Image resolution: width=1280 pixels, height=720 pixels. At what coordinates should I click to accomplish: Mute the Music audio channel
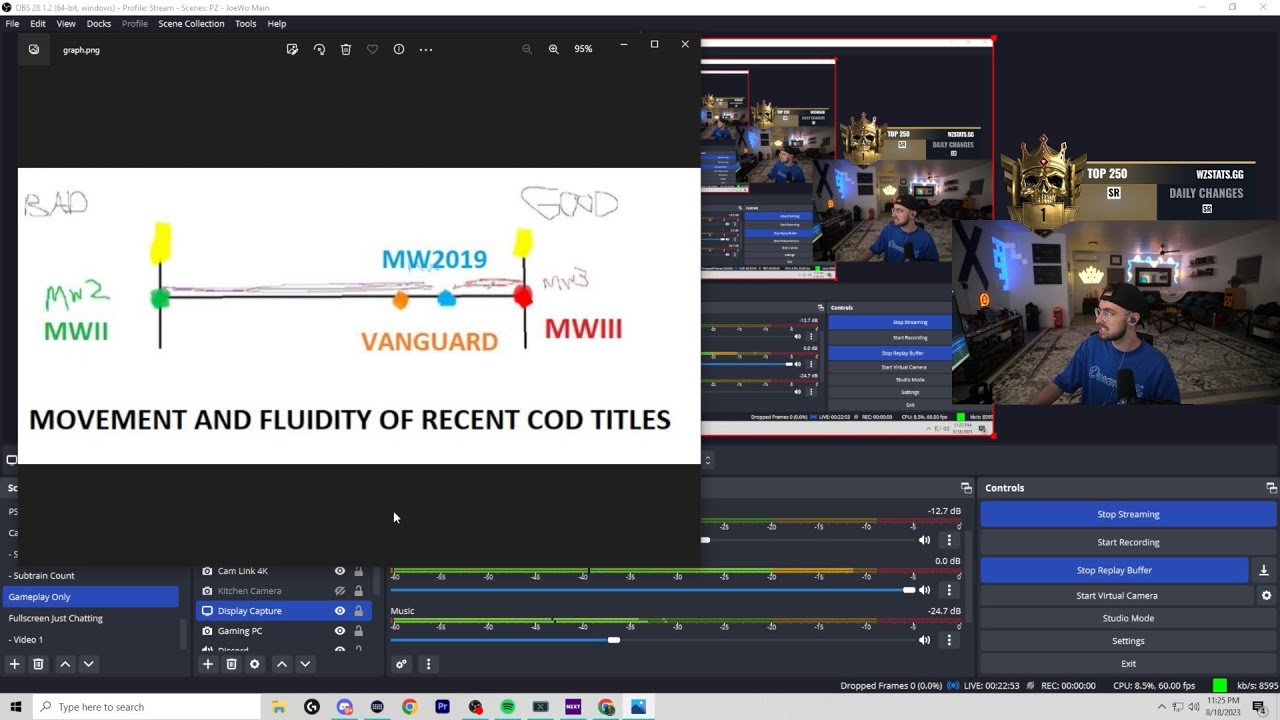925,640
